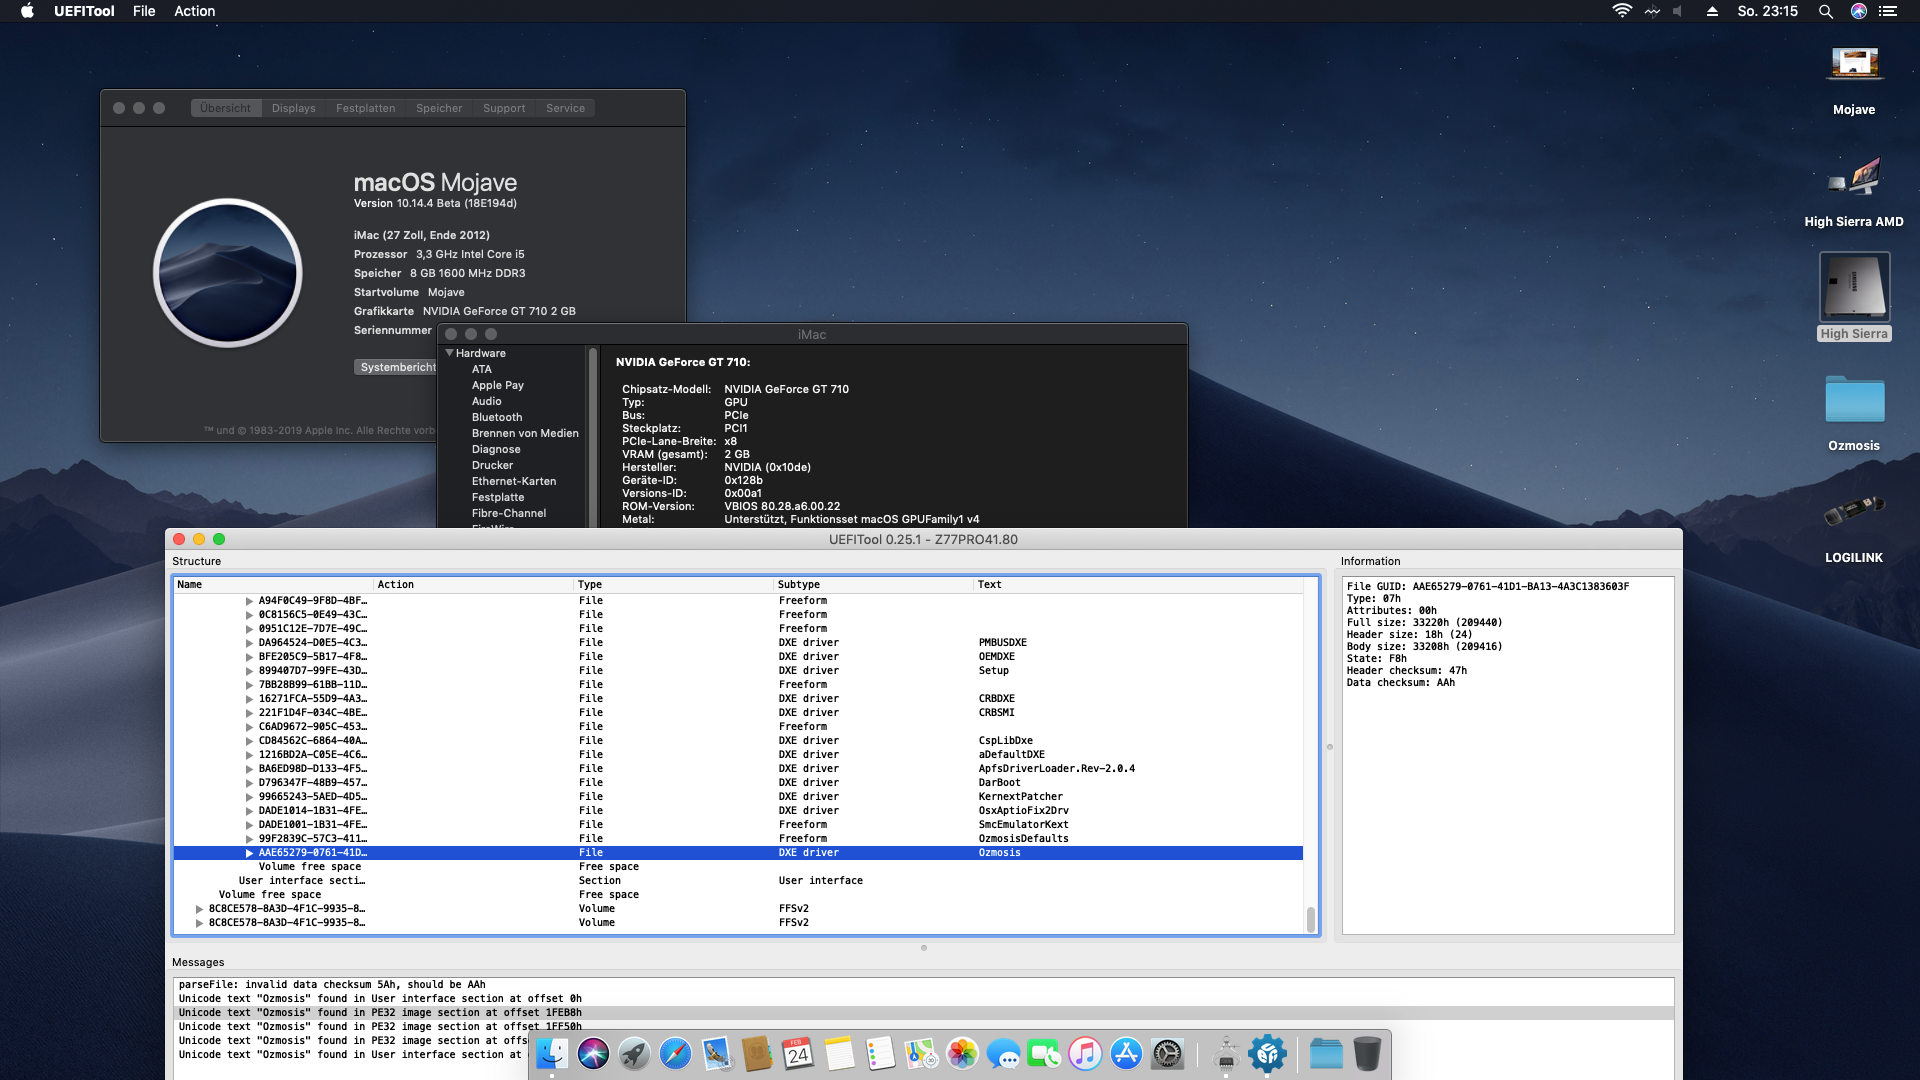Open Photos app from the dock
Screen dimensions: 1920x1080
pos(962,1054)
